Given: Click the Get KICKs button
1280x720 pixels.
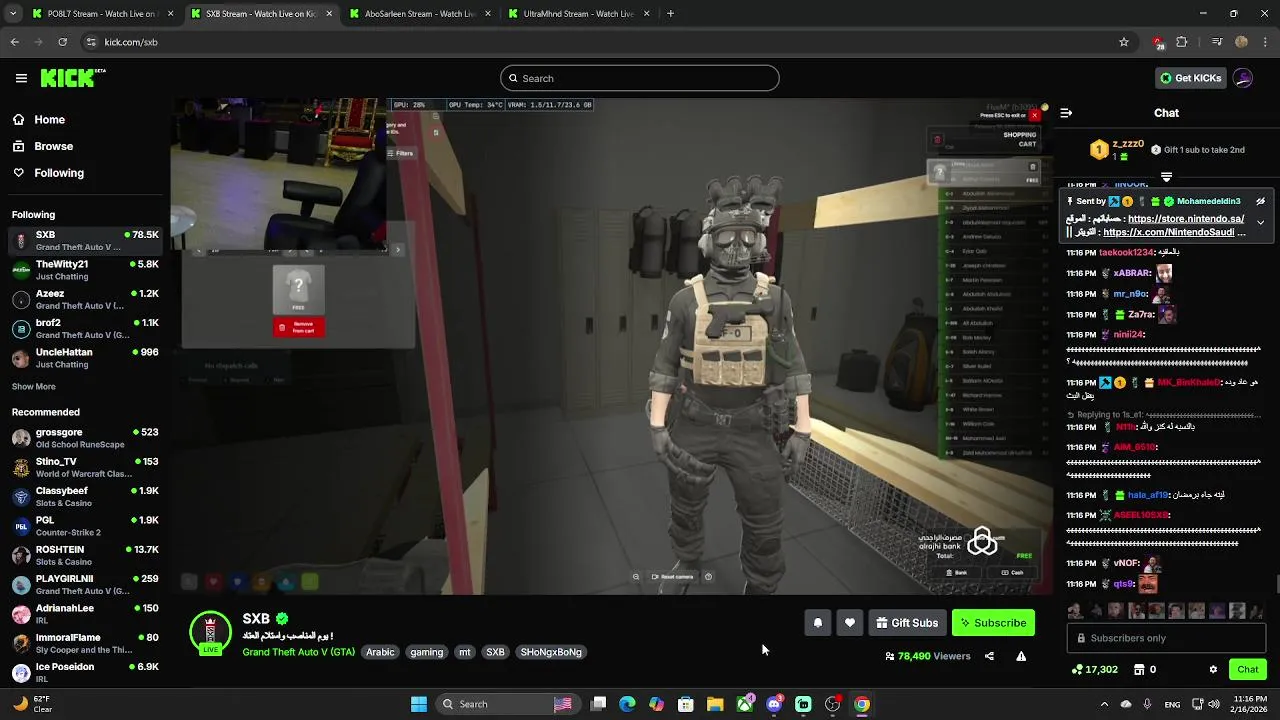Looking at the screenshot, I should (1190, 78).
